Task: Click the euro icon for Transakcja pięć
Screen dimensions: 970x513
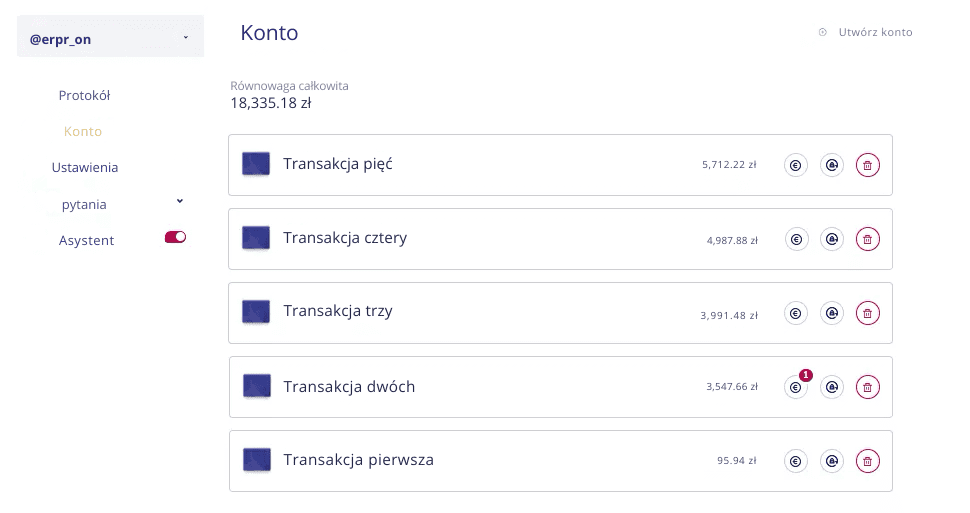Action: tap(796, 166)
